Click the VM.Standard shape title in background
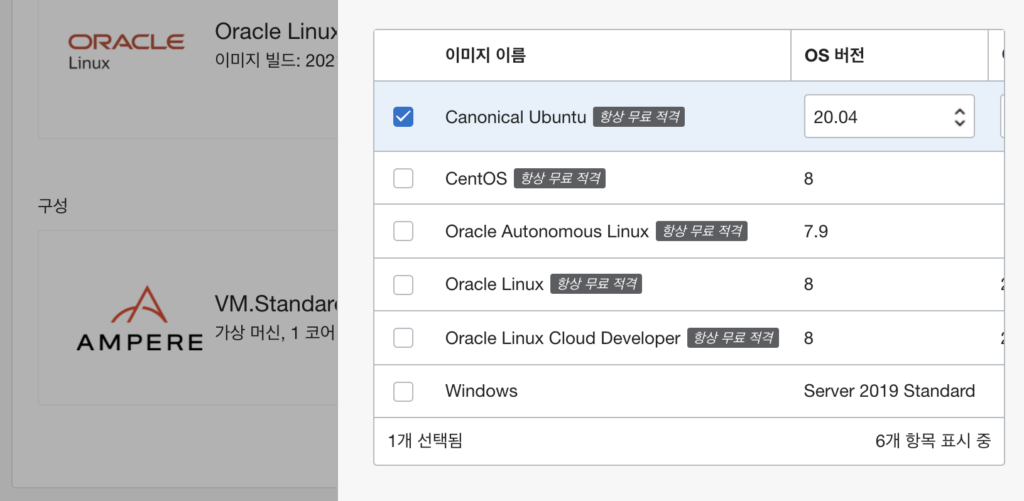1024x501 pixels. pyautogui.click(x=276, y=304)
